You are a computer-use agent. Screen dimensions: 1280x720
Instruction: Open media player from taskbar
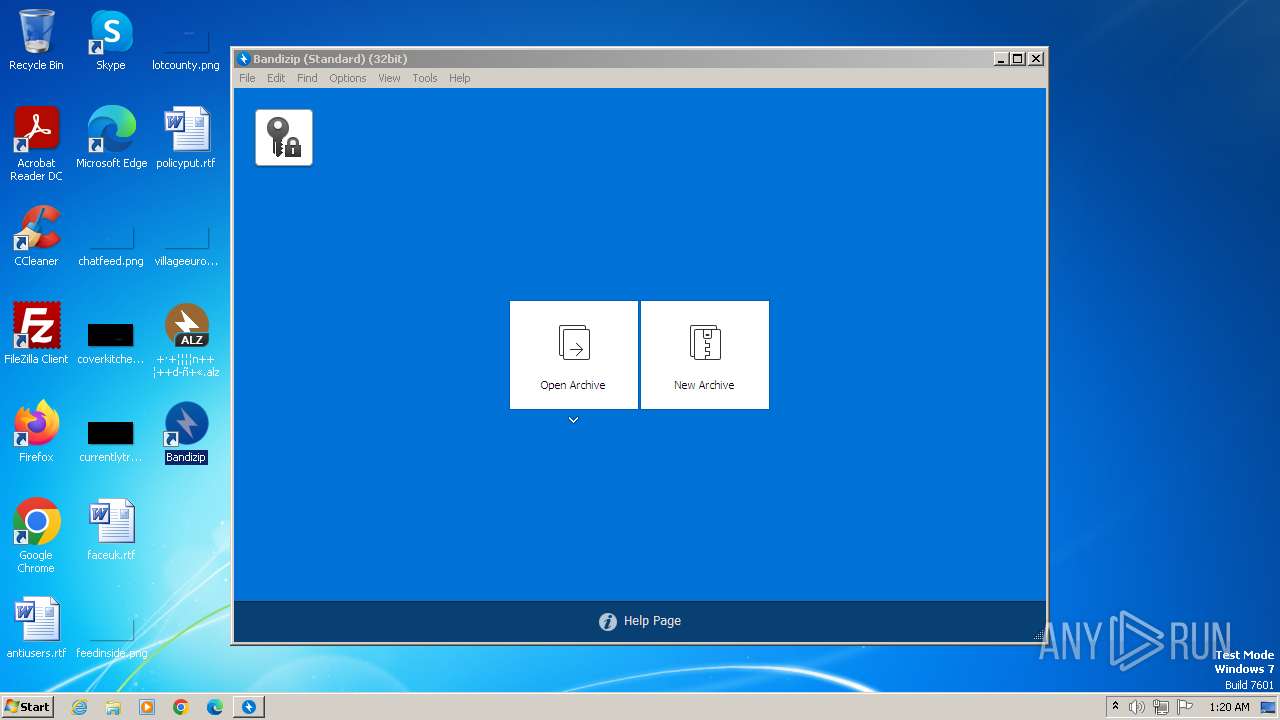(147, 707)
